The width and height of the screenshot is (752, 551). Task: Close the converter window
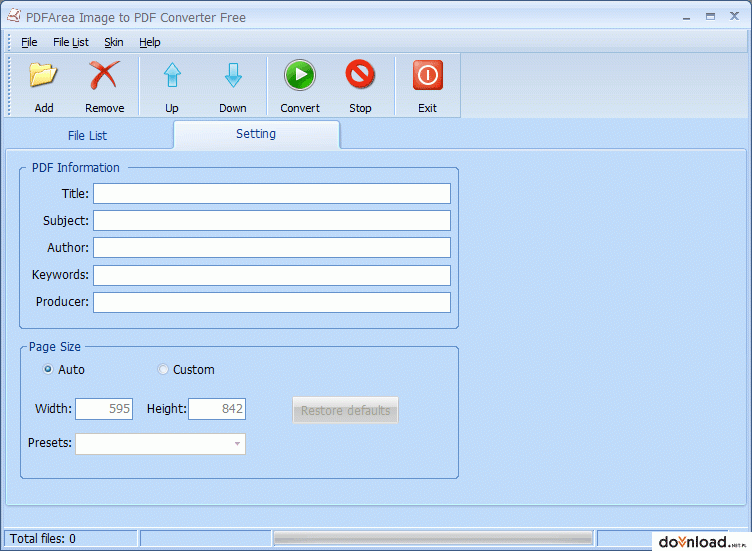pyautogui.click(x=734, y=16)
